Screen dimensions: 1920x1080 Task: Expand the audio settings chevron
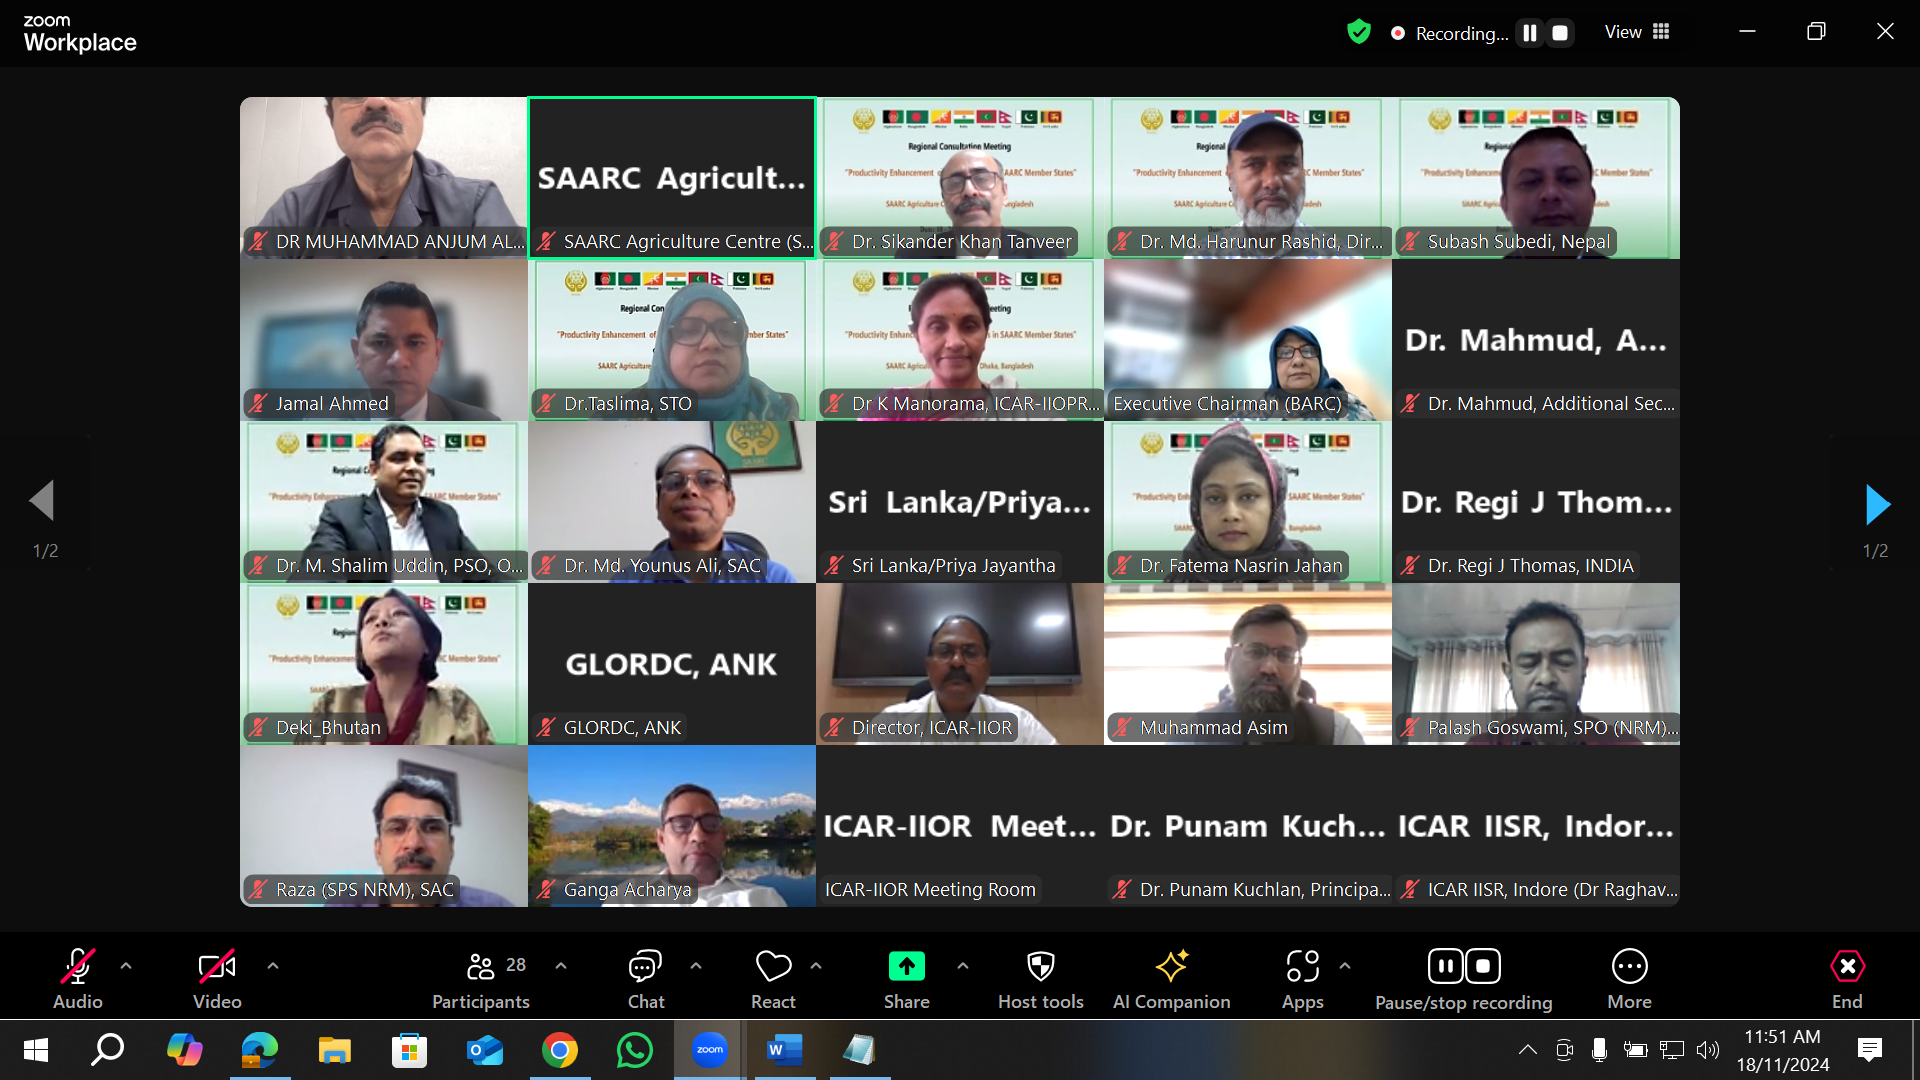[126, 966]
